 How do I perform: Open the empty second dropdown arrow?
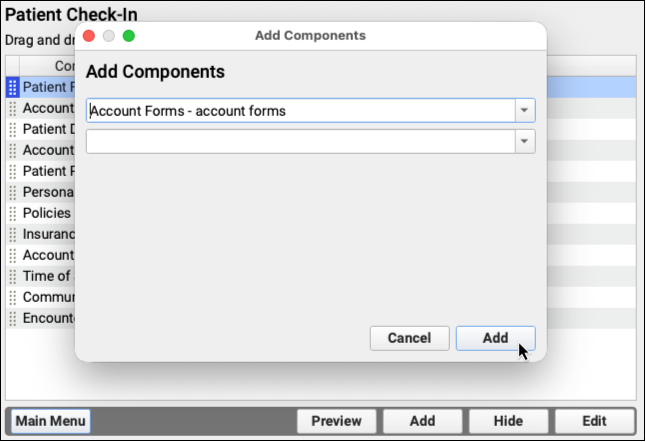(x=525, y=142)
